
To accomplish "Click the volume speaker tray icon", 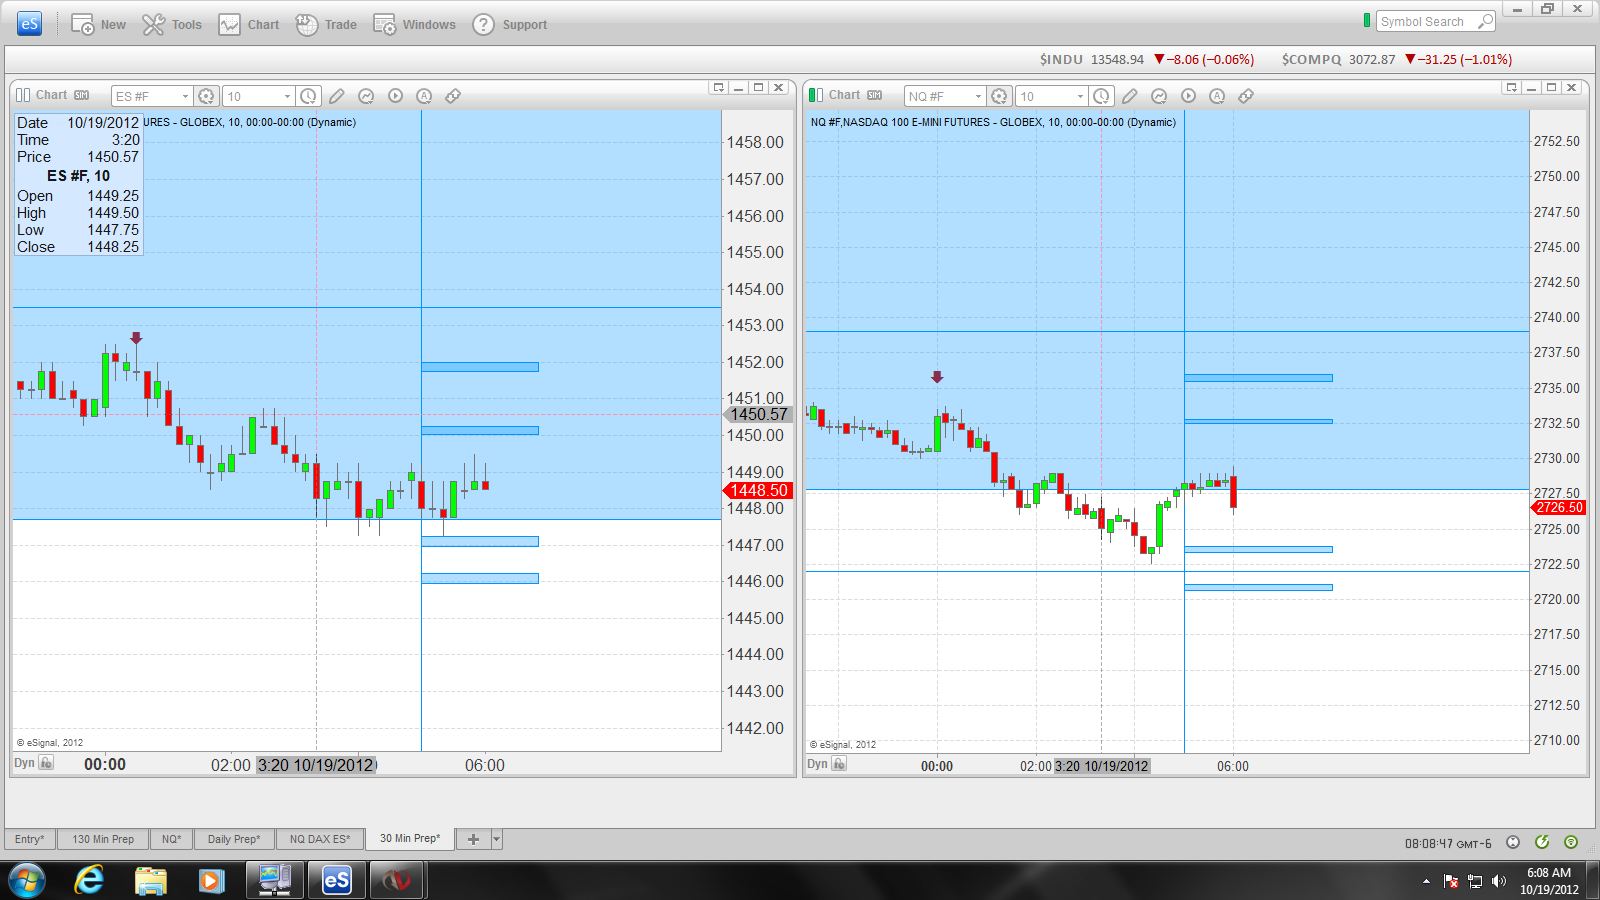I will point(1498,881).
